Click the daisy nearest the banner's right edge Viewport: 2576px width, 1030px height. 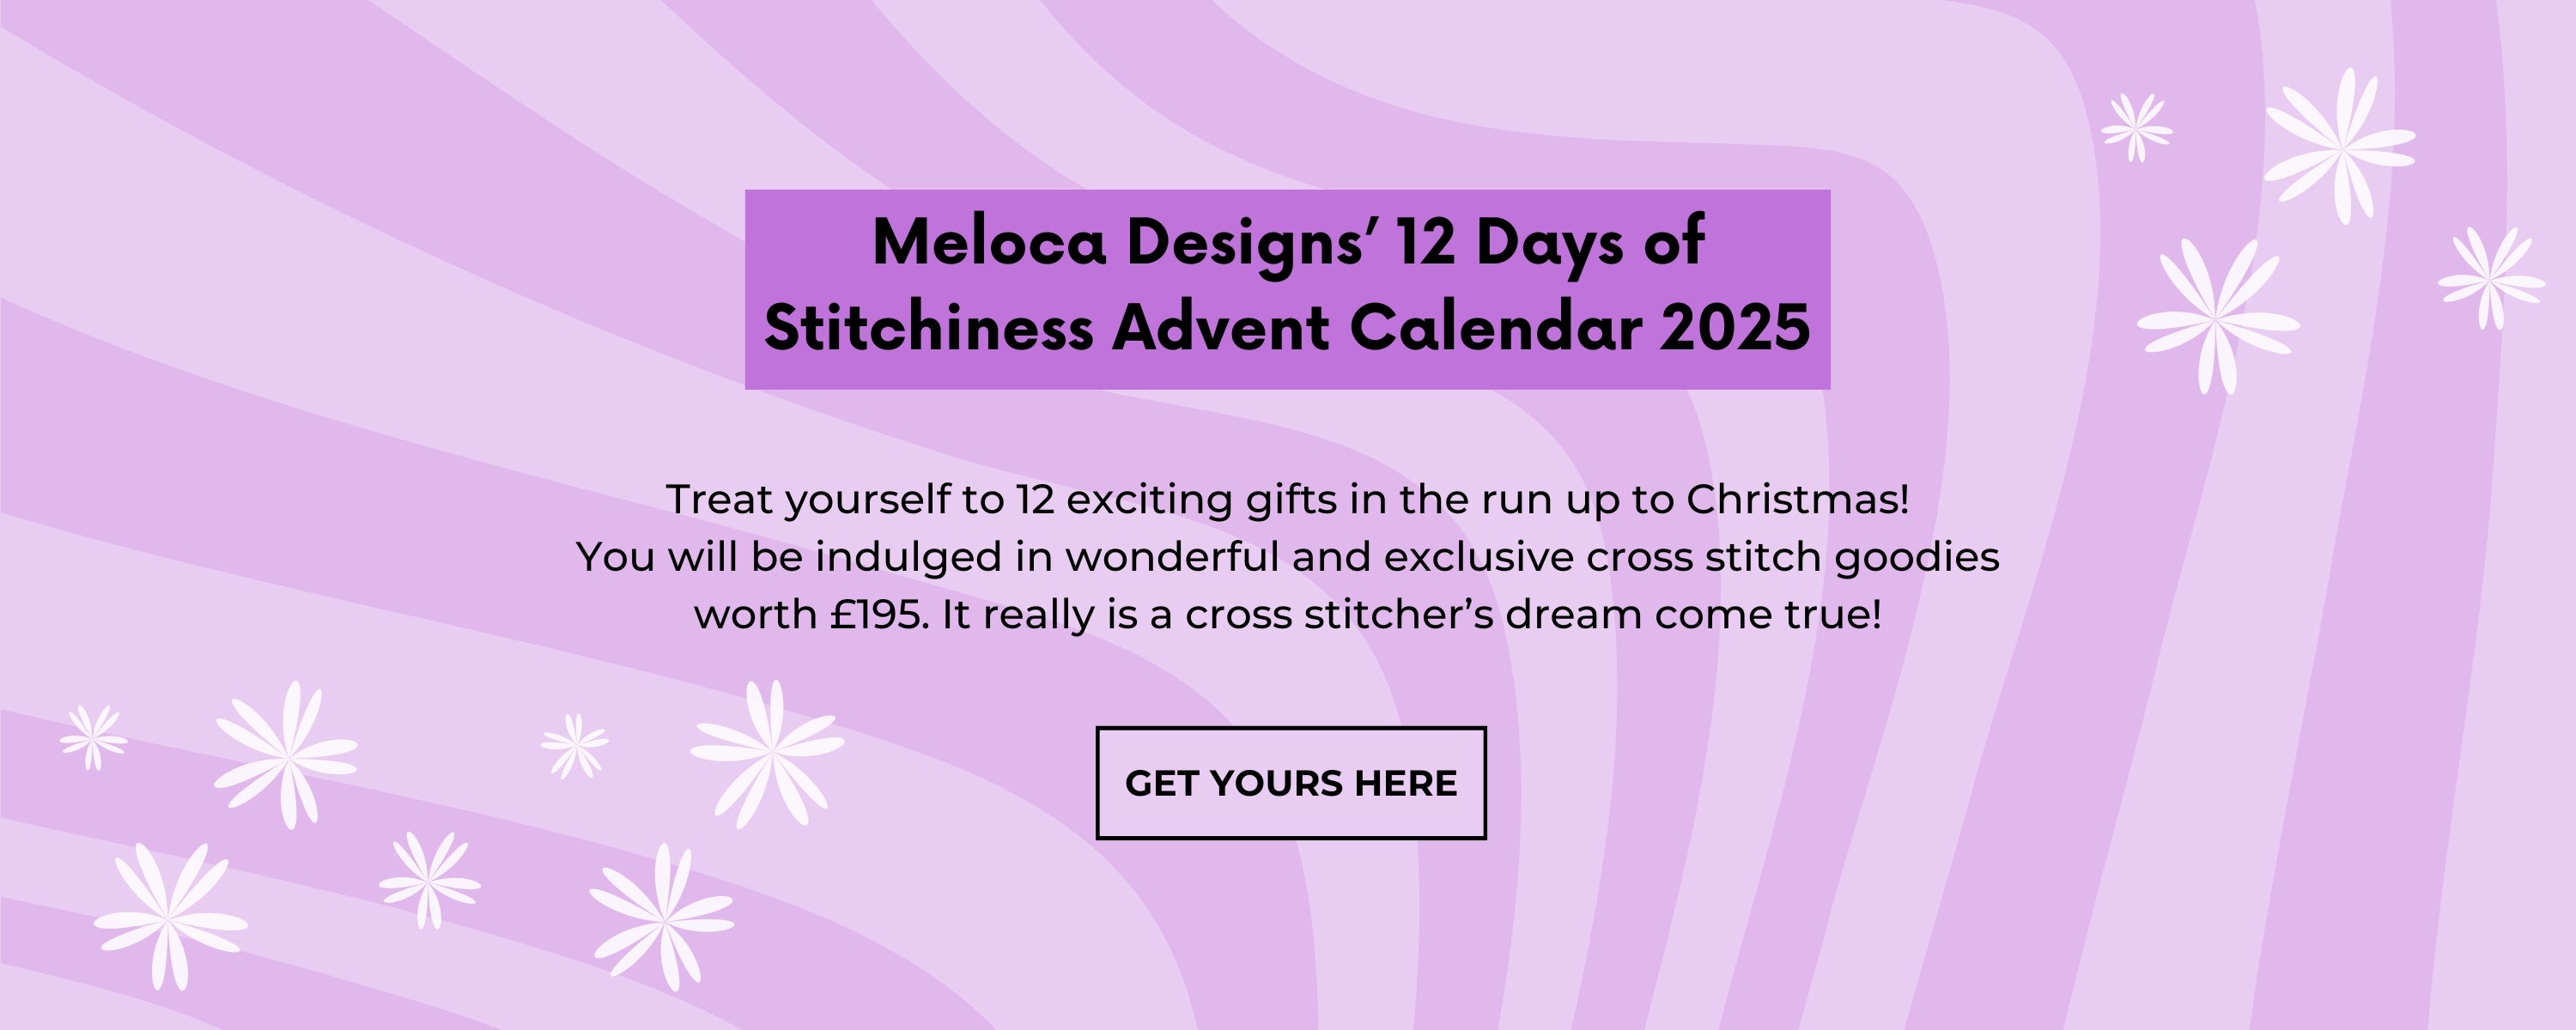pos(2491,279)
